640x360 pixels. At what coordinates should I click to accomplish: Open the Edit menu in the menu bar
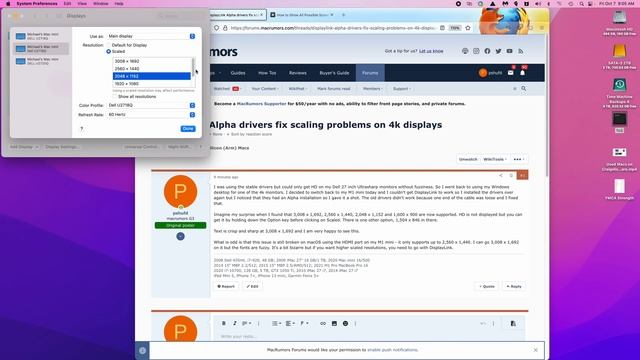[x=67, y=4]
